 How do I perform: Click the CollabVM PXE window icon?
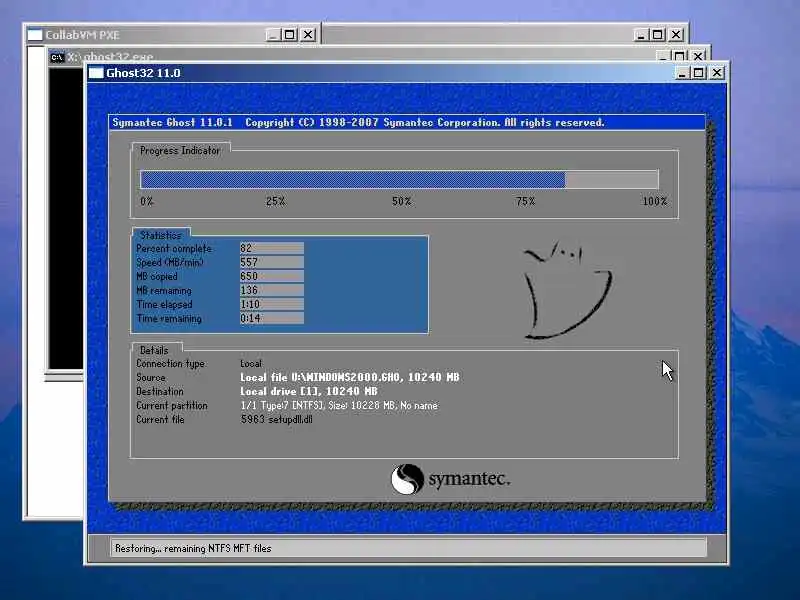[35, 35]
